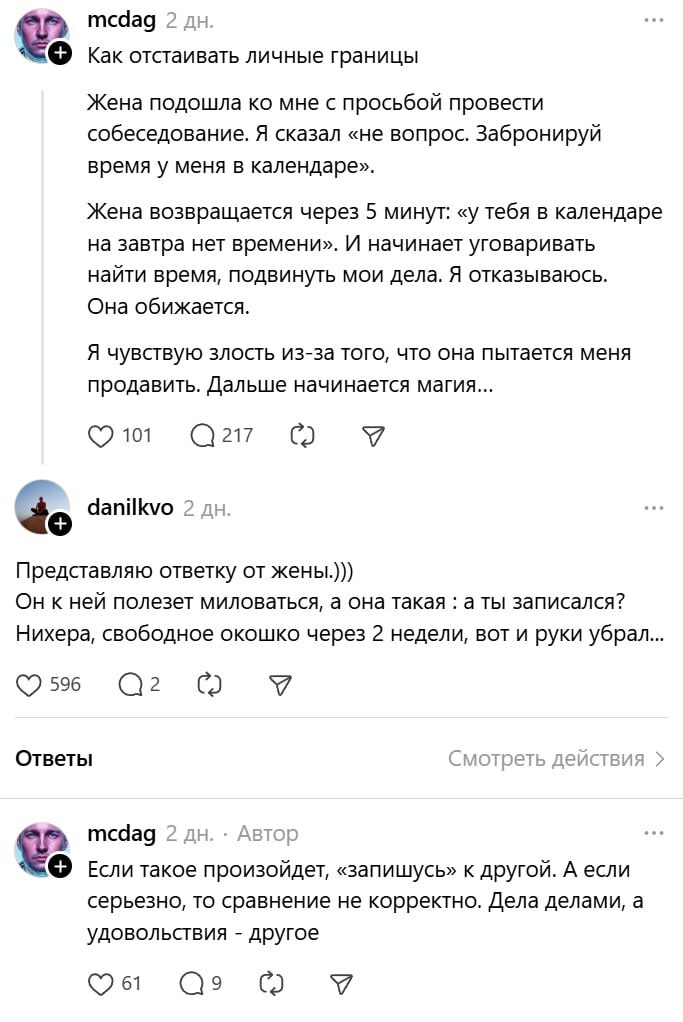Repost the author's bottom reply

(271, 984)
